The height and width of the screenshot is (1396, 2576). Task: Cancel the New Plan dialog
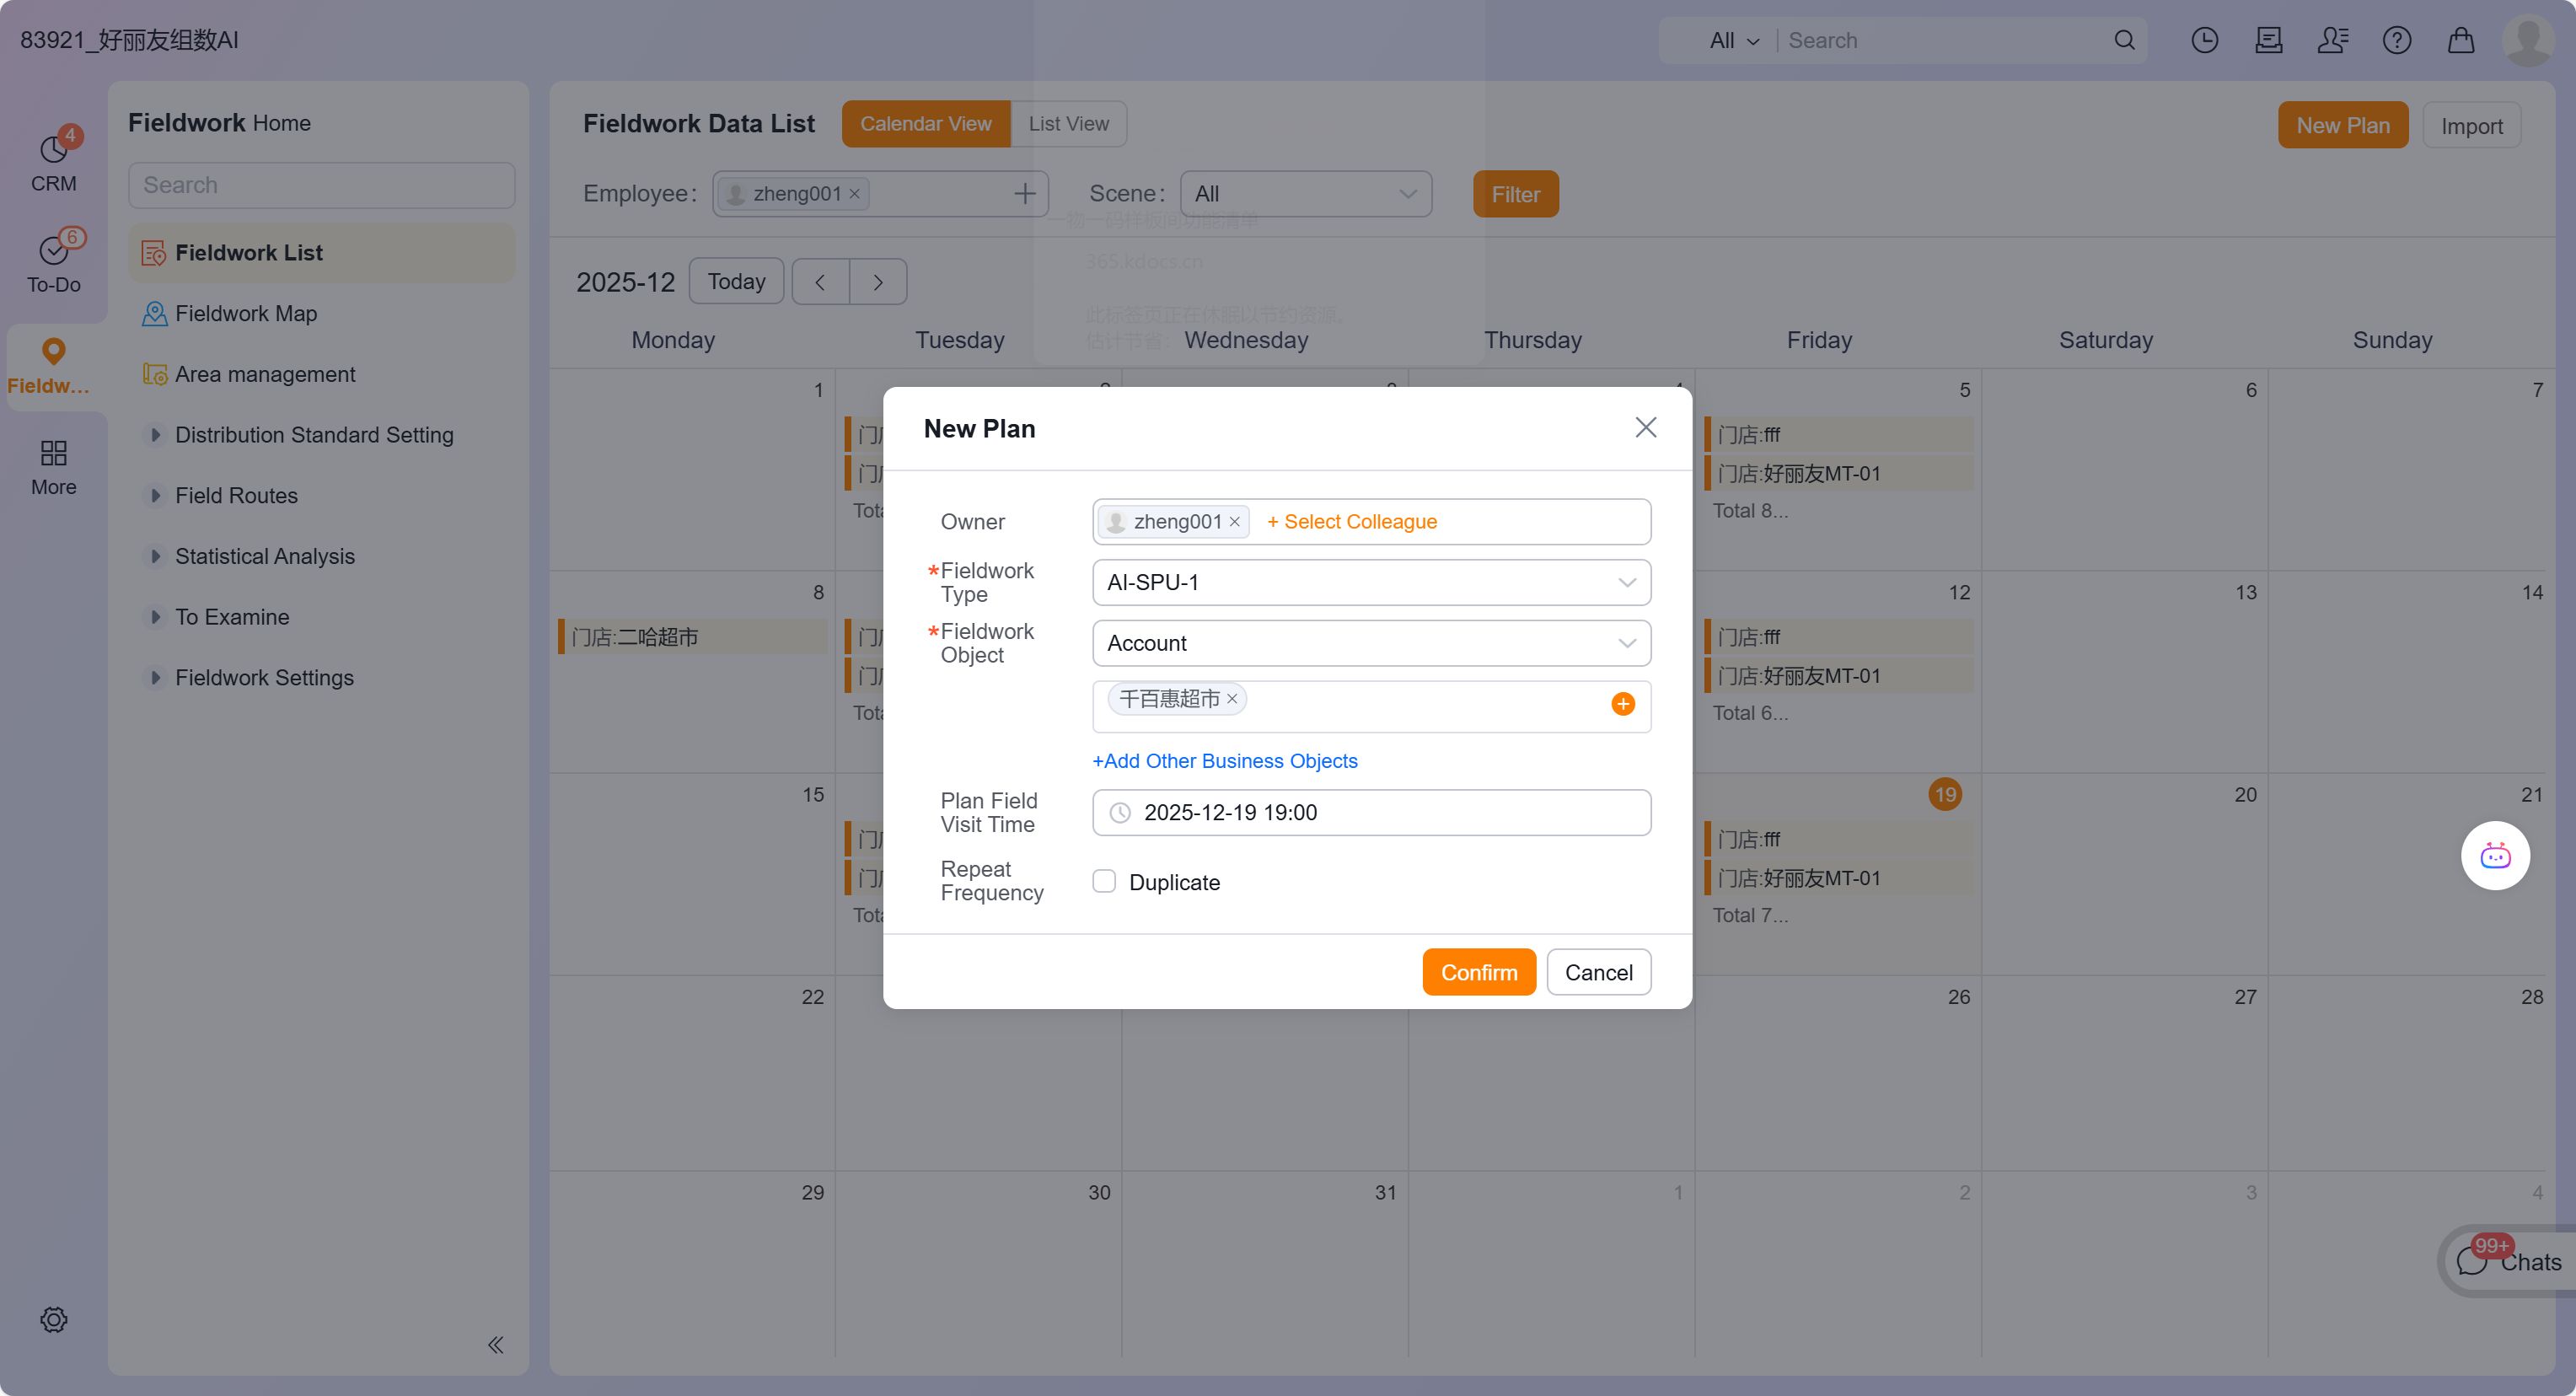pos(1598,973)
